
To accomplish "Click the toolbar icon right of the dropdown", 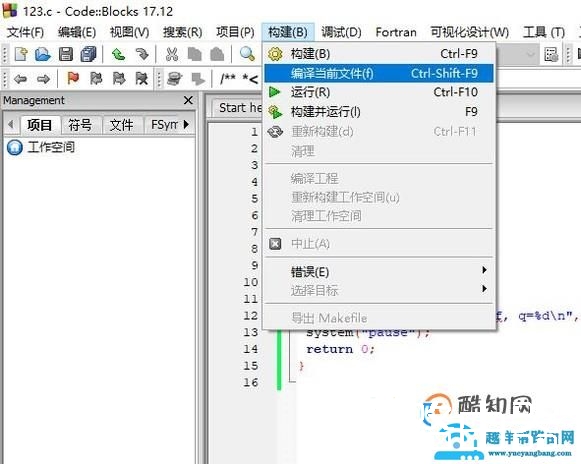I will (x=551, y=54).
